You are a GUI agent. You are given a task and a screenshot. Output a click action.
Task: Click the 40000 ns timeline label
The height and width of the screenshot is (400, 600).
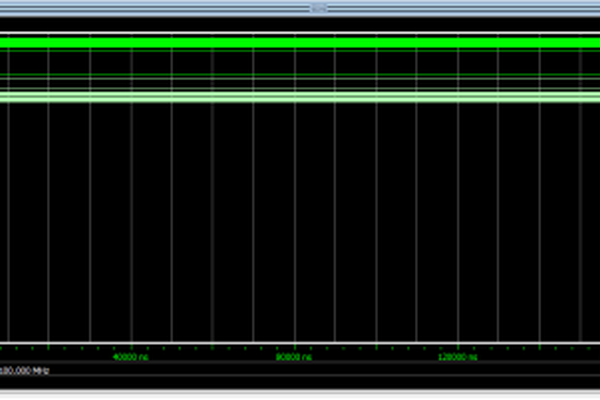point(130,356)
